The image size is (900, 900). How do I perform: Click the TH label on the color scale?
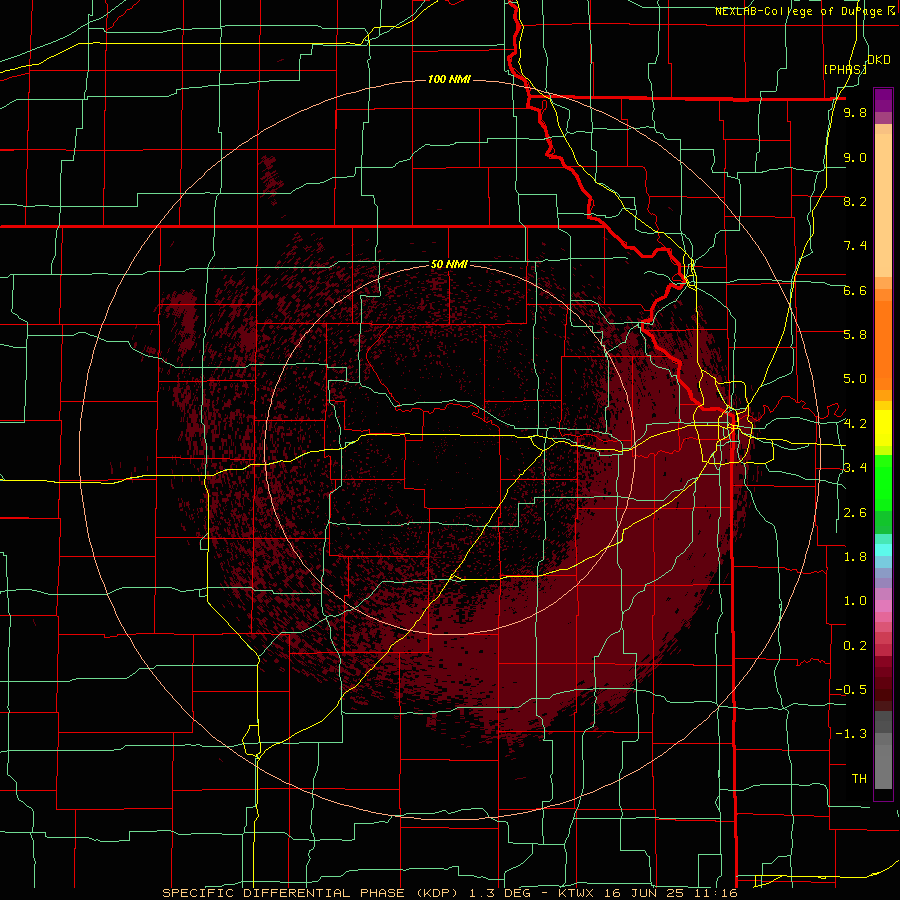859,779
